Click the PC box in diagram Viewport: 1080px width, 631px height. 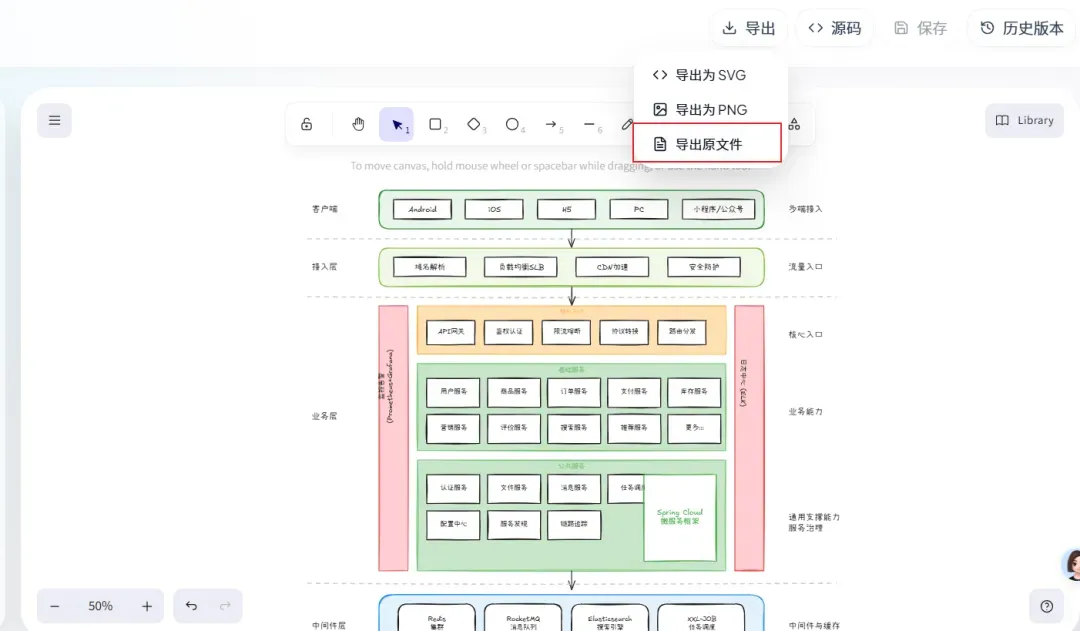point(638,209)
